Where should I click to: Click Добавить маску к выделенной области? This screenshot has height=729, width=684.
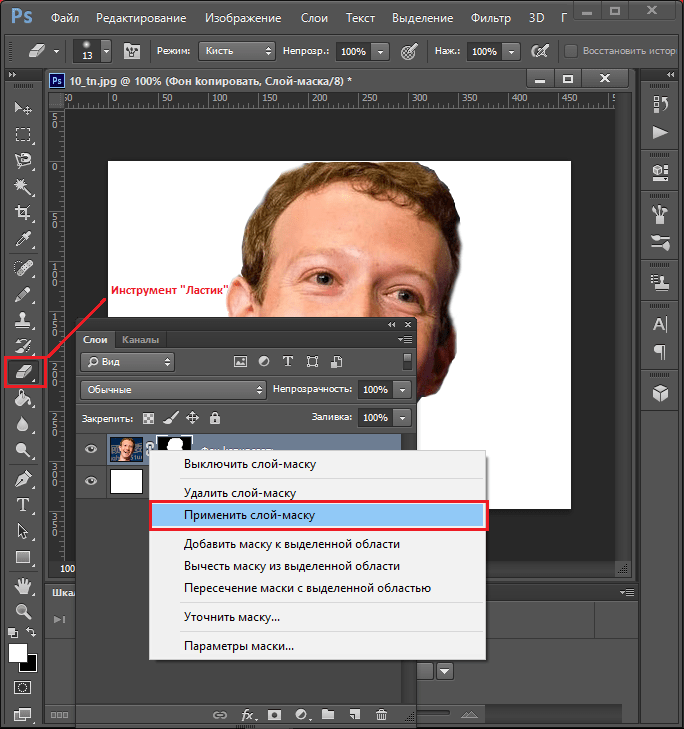pyautogui.click(x=318, y=544)
